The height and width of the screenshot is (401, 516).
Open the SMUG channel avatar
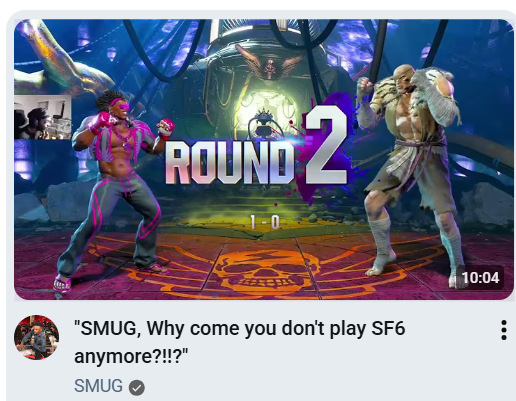pyautogui.click(x=37, y=337)
